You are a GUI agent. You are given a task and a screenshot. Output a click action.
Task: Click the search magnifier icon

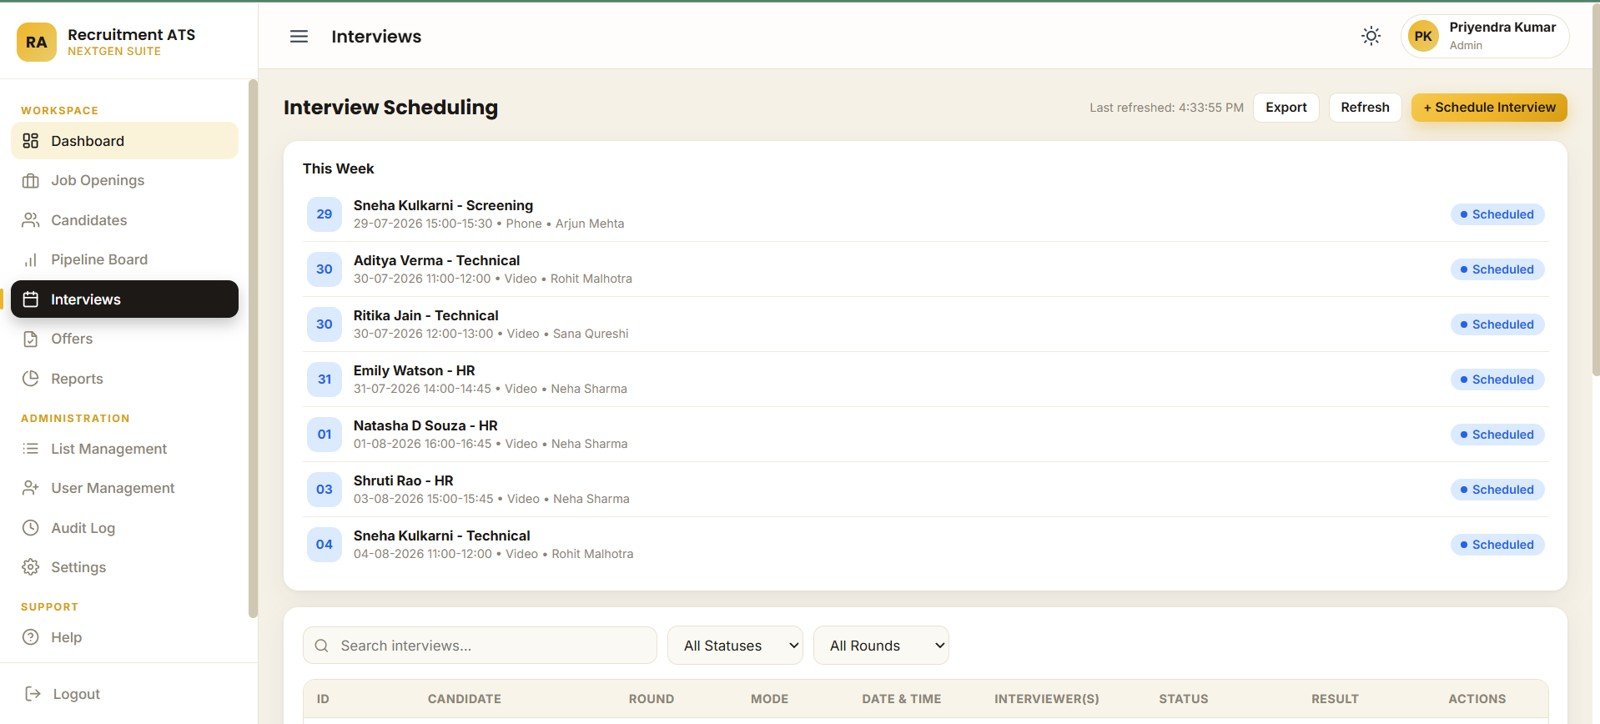tap(322, 646)
